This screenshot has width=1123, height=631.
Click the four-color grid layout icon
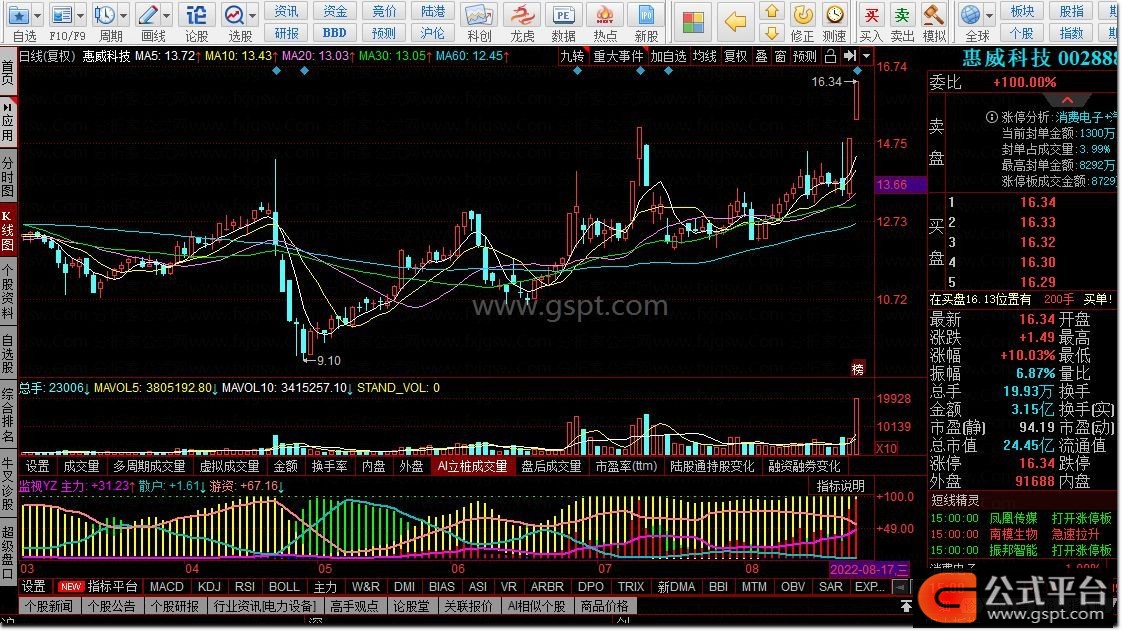click(x=693, y=22)
